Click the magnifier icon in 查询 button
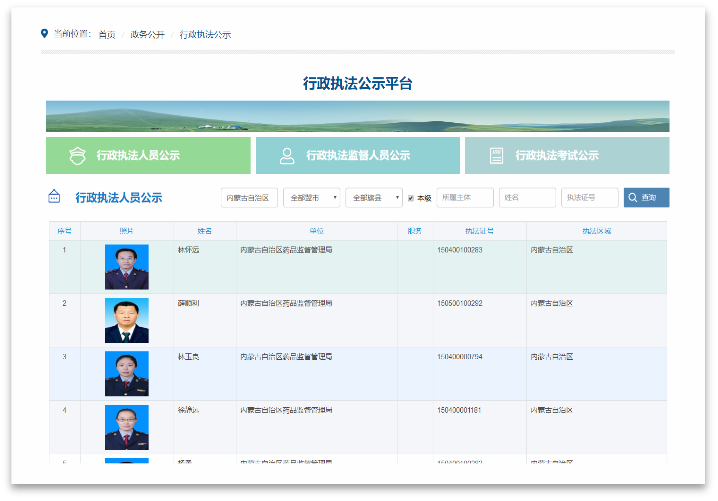This screenshot has width=718, height=501. pyautogui.click(x=633, y=198)
